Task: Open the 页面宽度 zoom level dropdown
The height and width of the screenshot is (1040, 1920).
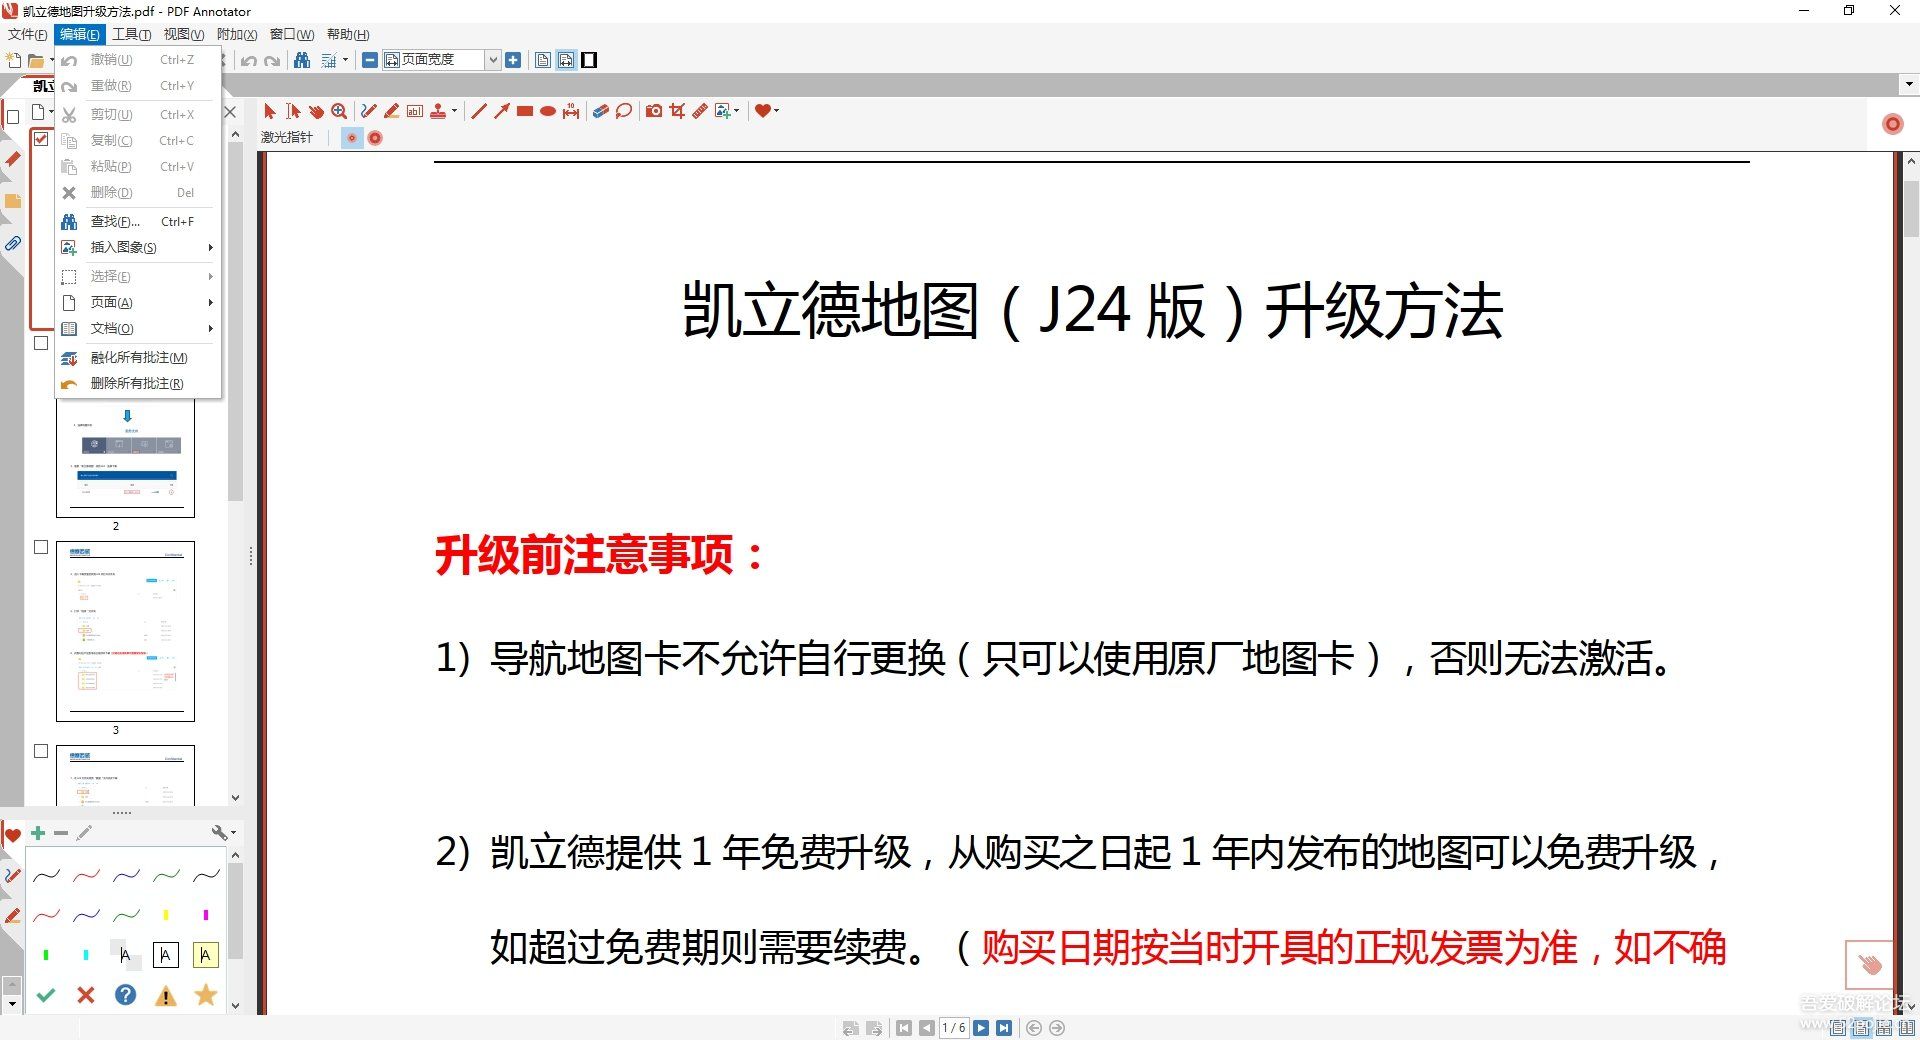Action: coord(492,60)
